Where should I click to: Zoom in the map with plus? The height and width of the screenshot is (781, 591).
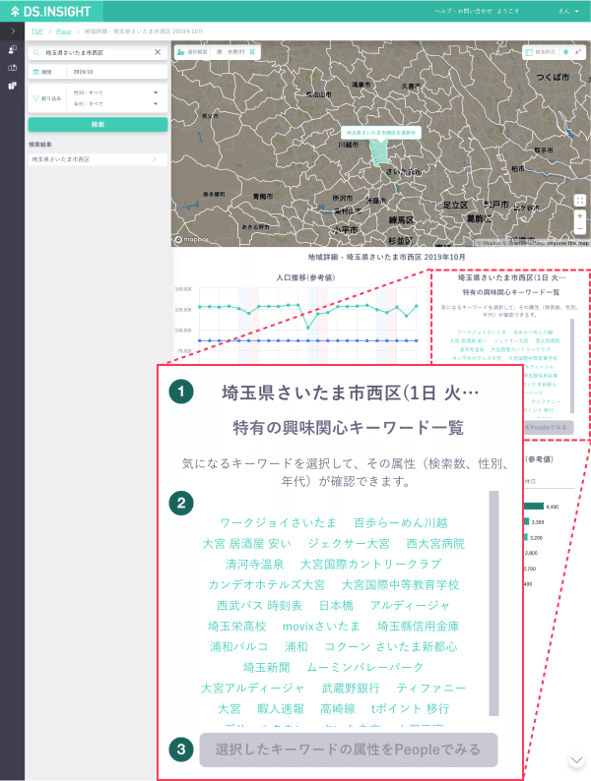click(x=580, y=216)
